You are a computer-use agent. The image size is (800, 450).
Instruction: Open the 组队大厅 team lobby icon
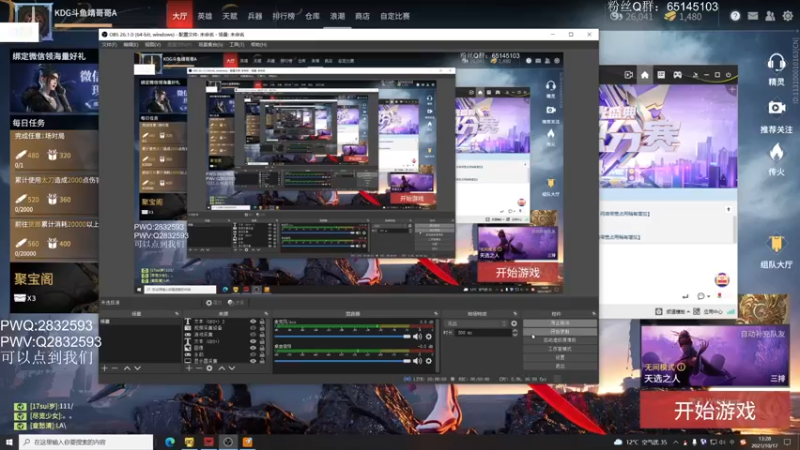[x=776, y=244]
